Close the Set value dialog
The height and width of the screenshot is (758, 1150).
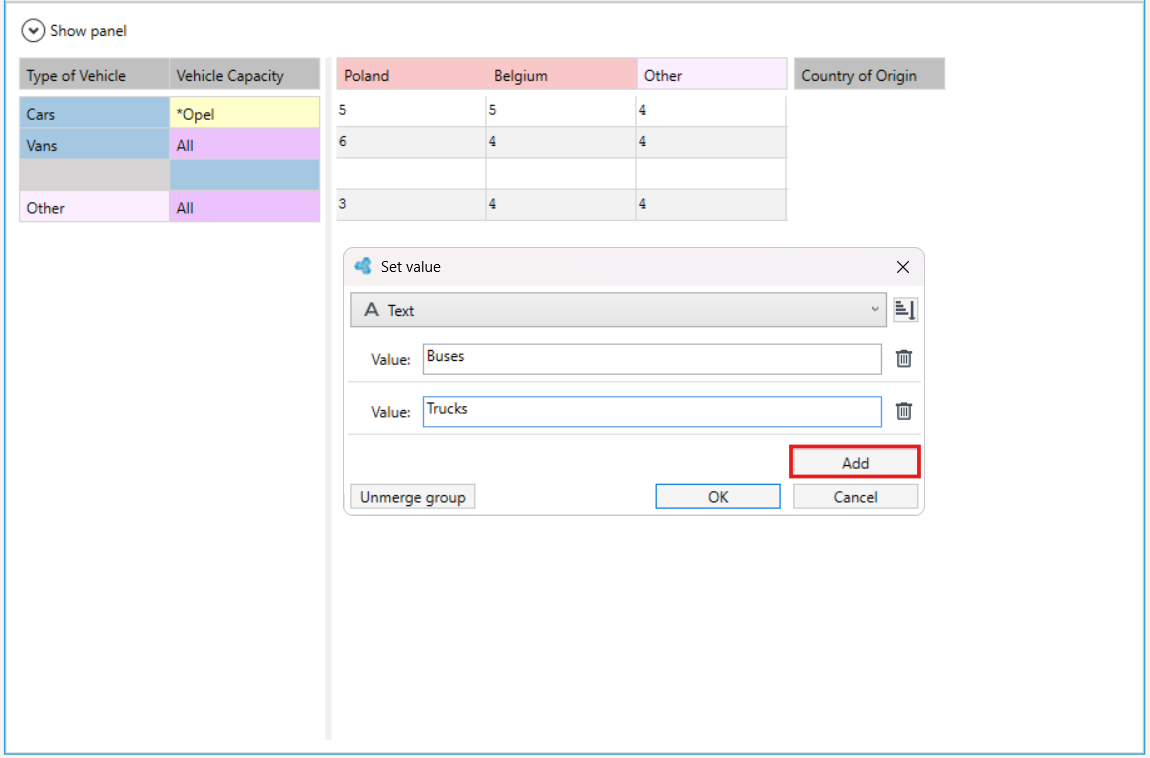[903, 267]
